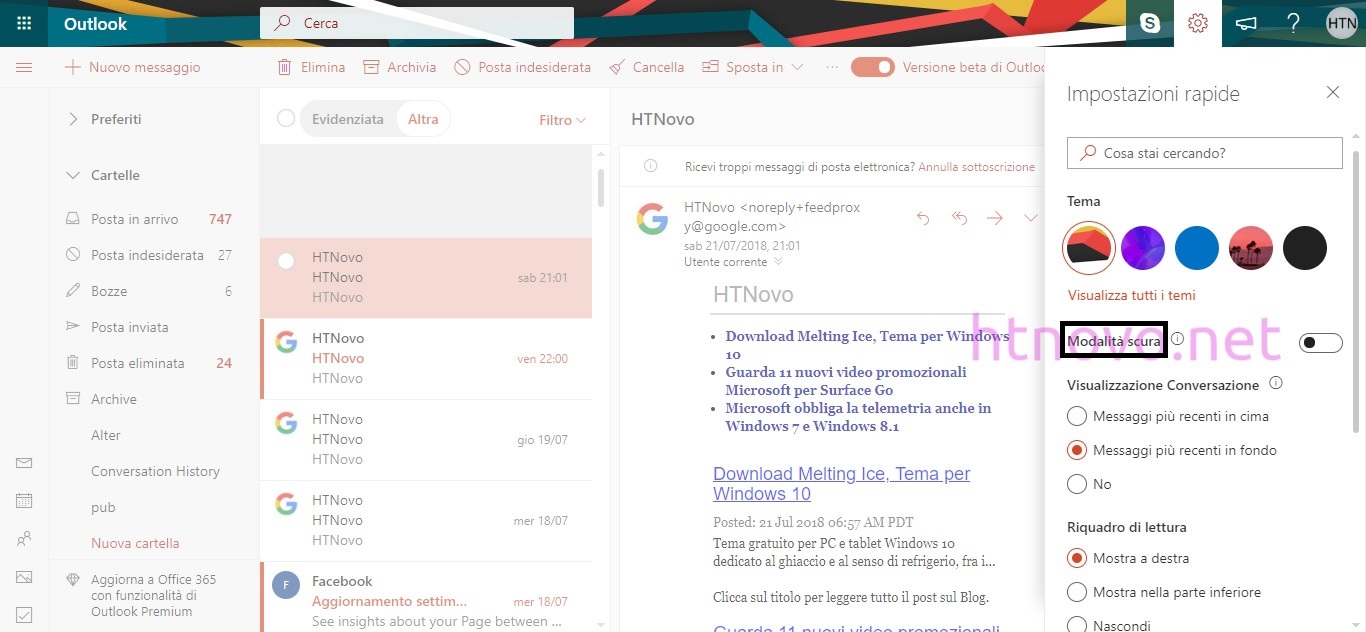Click the info icon next to Visualizzazione Conversazione
The width and height of the screenshot is (1366, 632).
pyautogui.click(x=1276, y=383)
